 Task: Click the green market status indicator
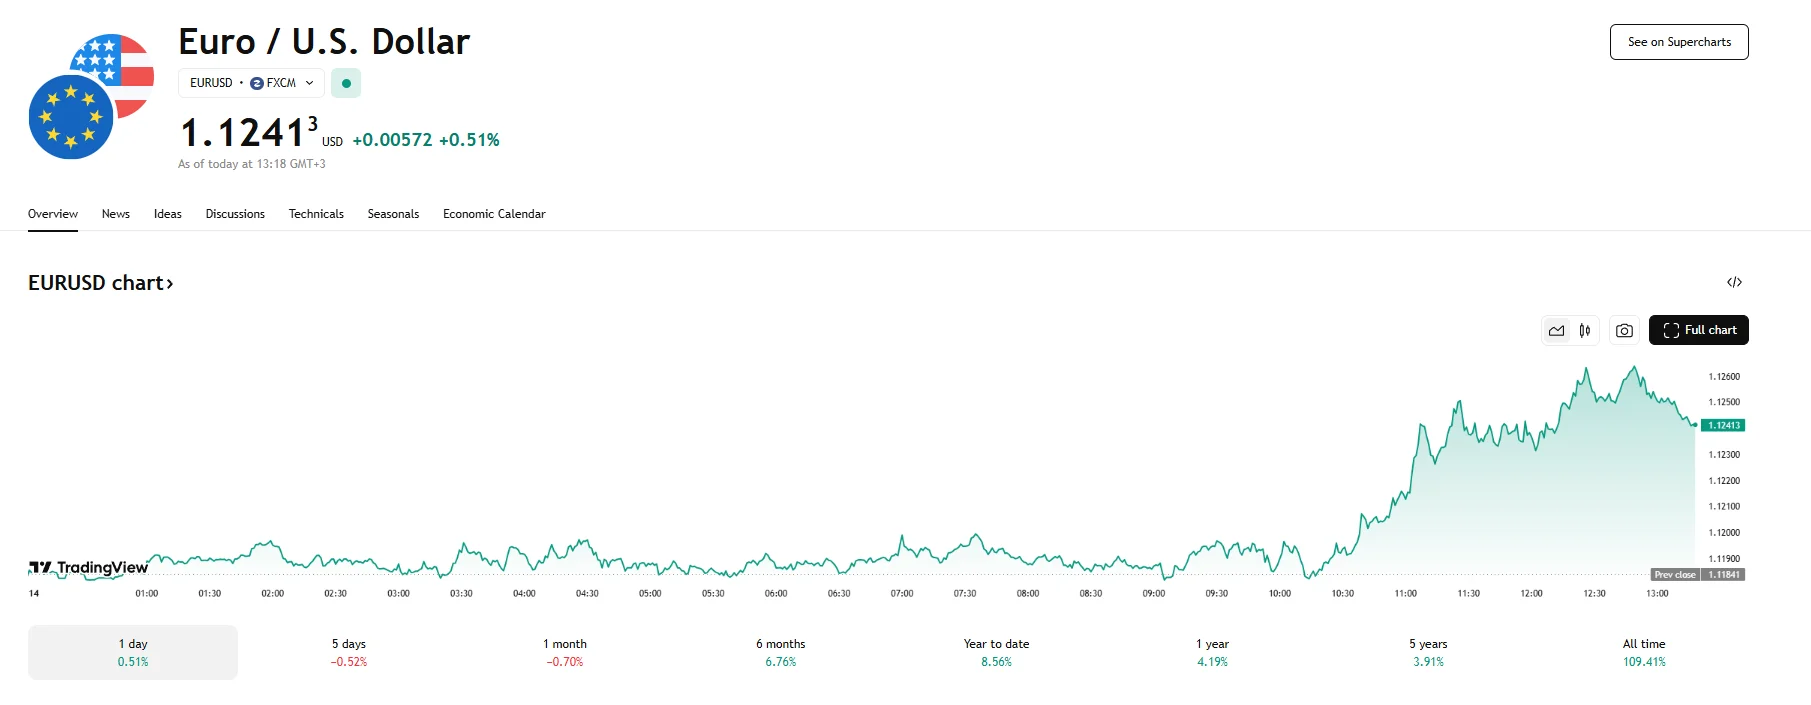coord(346,83)
